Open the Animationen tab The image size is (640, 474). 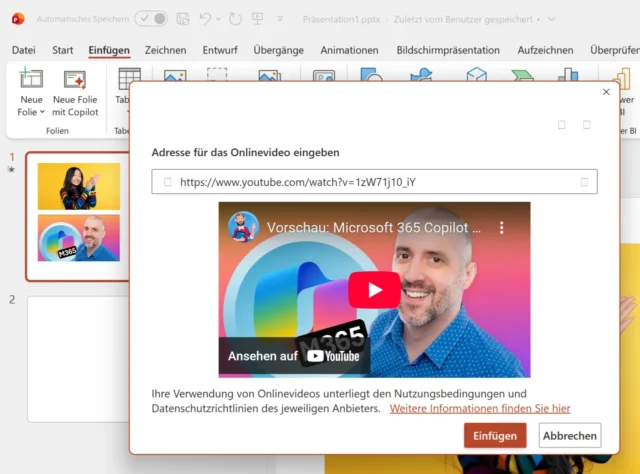349,50
